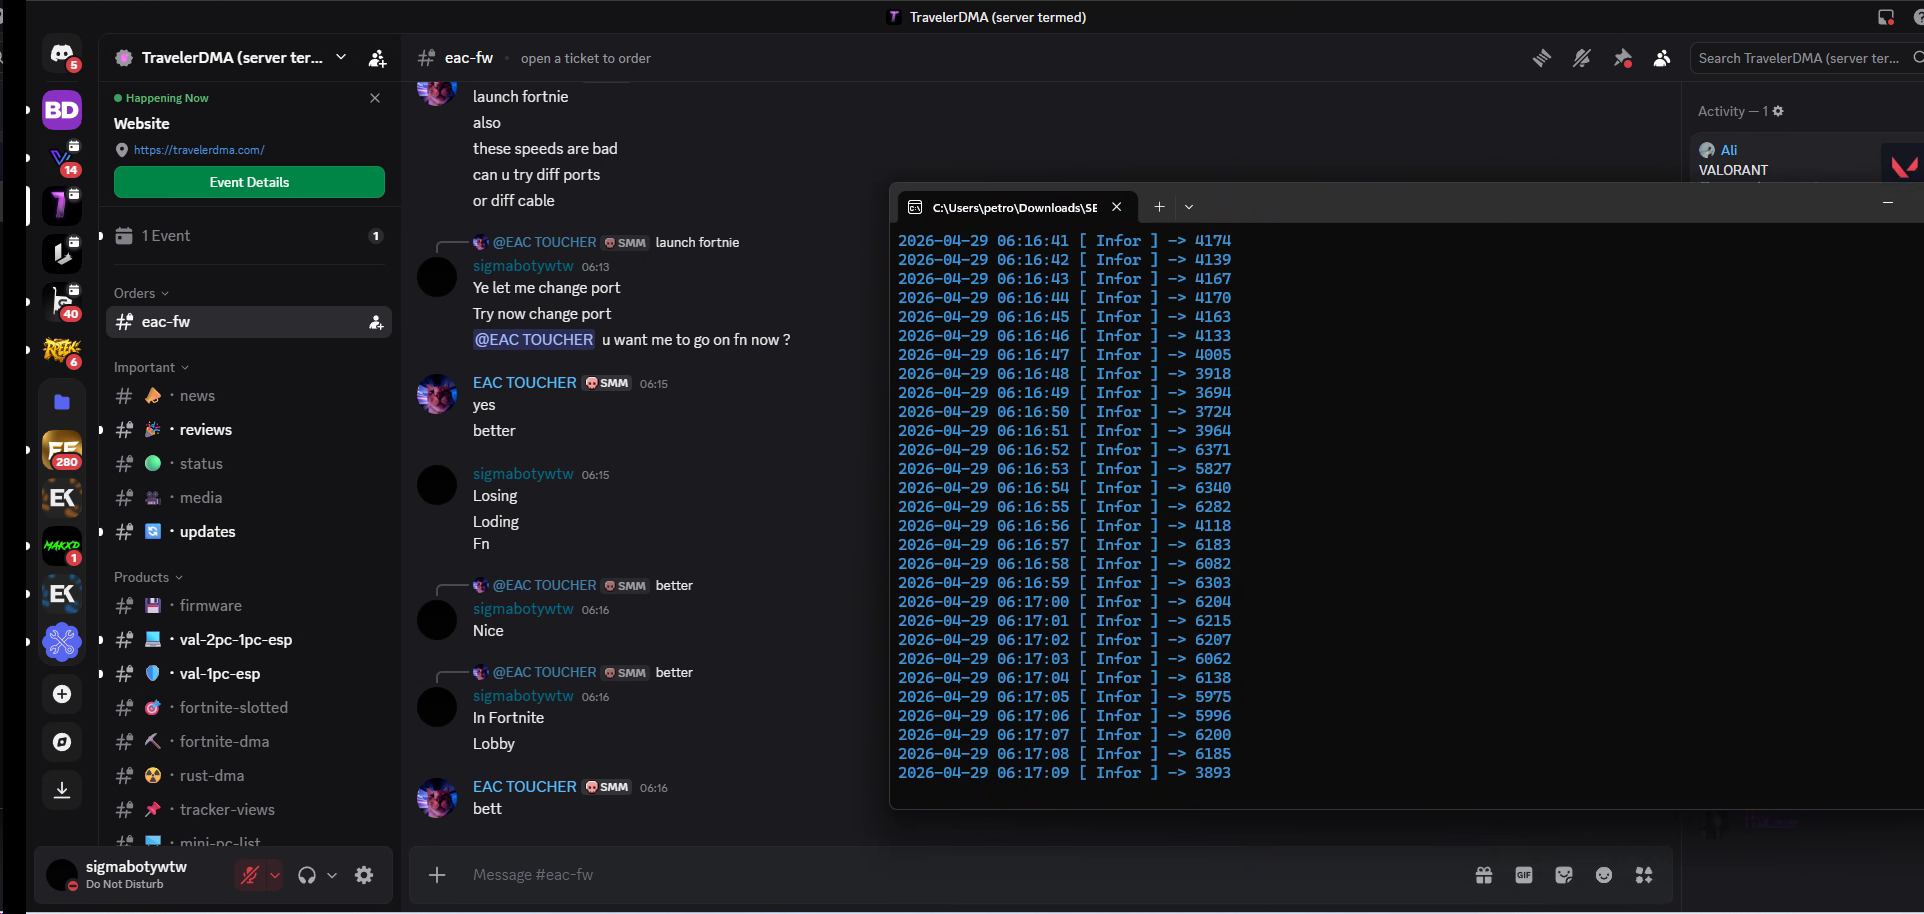Open the val-2pc-1pc-esp channel
1924x914 pixels.
click(249, 640)
